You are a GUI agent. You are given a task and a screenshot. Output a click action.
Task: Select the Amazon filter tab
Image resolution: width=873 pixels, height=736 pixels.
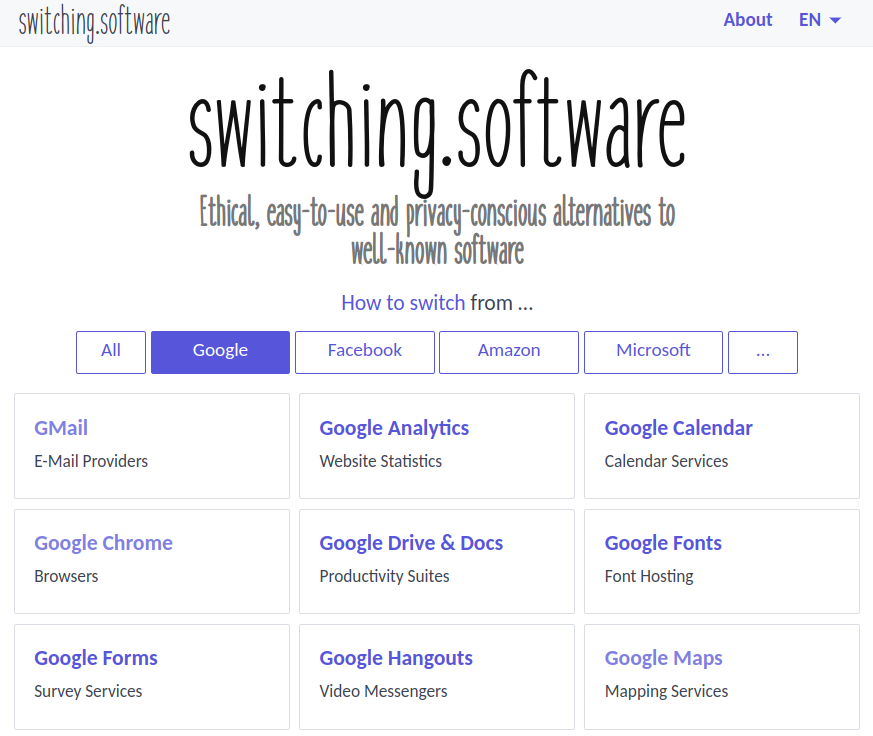(x=509, y=352)
